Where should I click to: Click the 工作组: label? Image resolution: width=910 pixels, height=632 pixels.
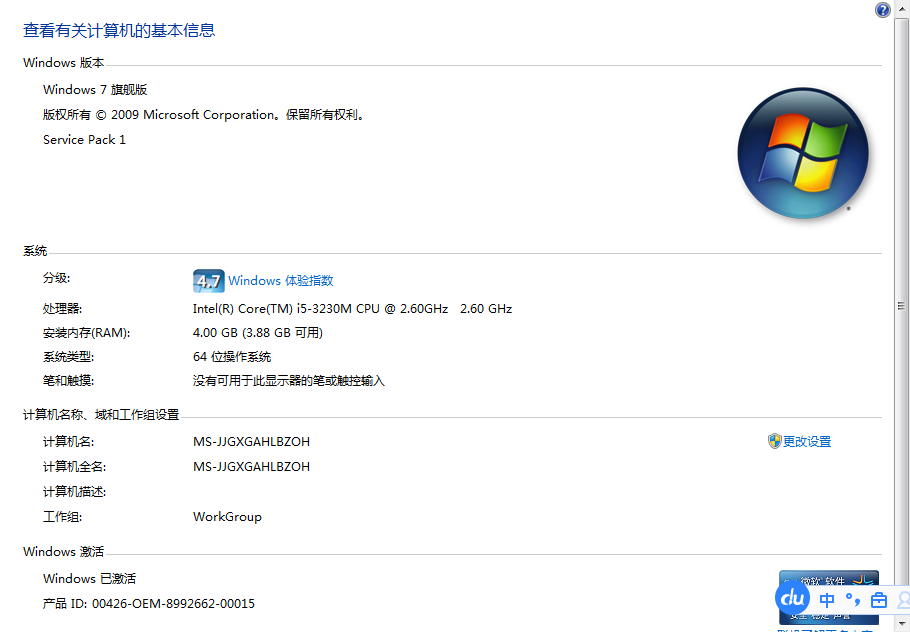63,517
